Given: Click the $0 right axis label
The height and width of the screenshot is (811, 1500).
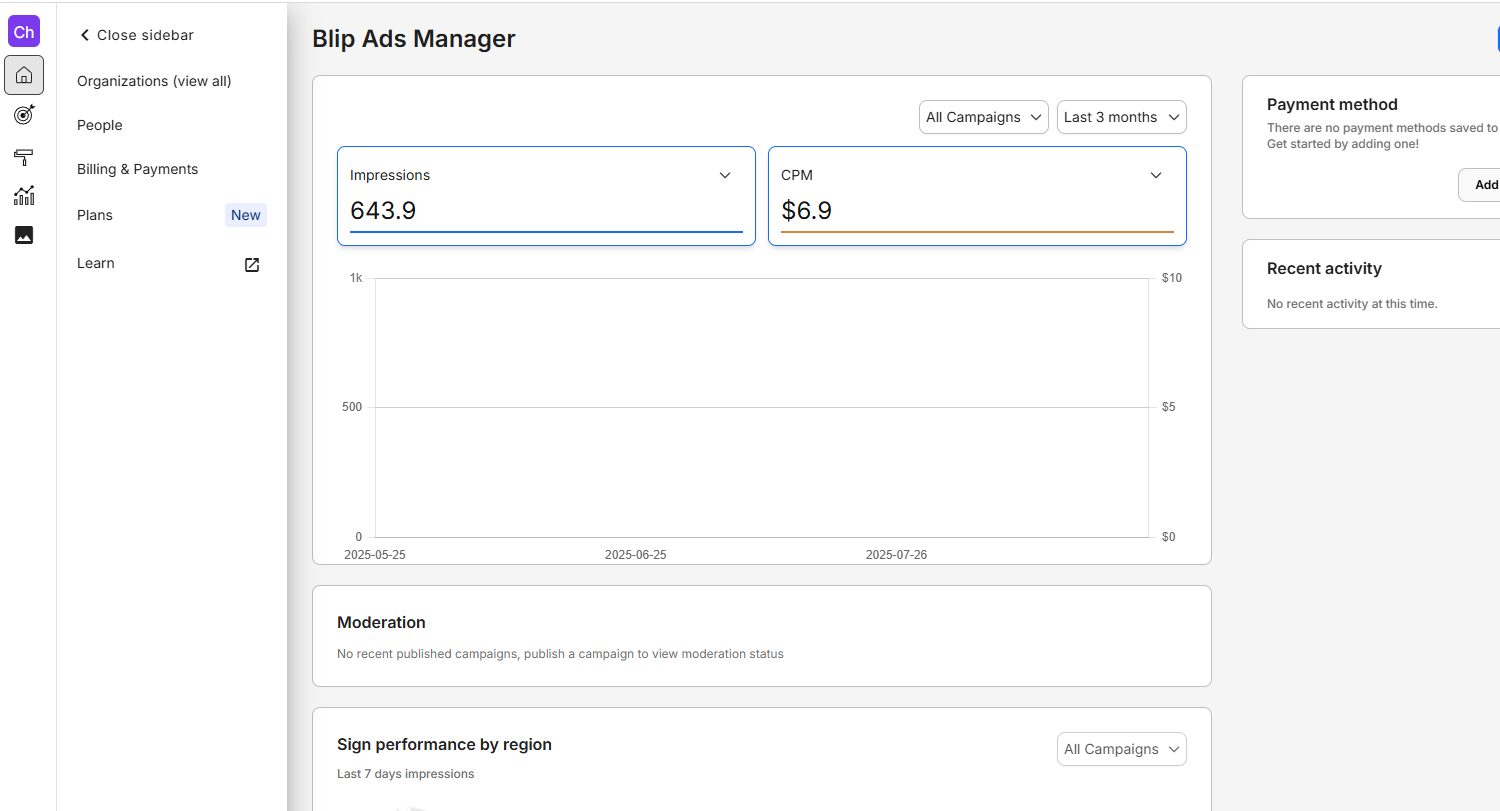Looking at the screenshot, I should pyautogui.click(x=1169, y=537).
